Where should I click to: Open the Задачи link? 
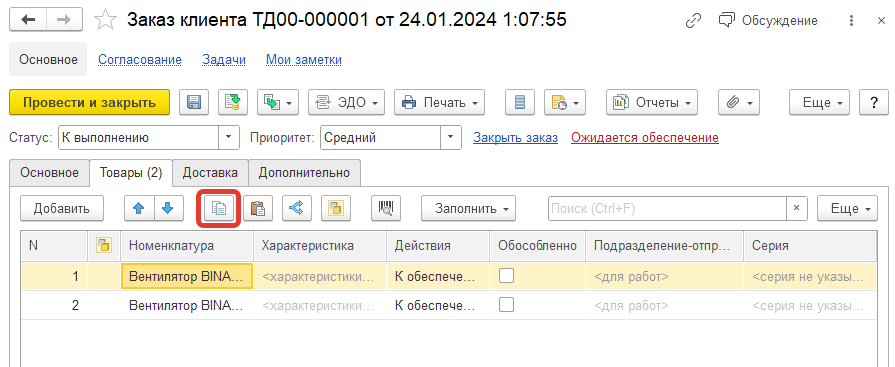click(224, 59)
